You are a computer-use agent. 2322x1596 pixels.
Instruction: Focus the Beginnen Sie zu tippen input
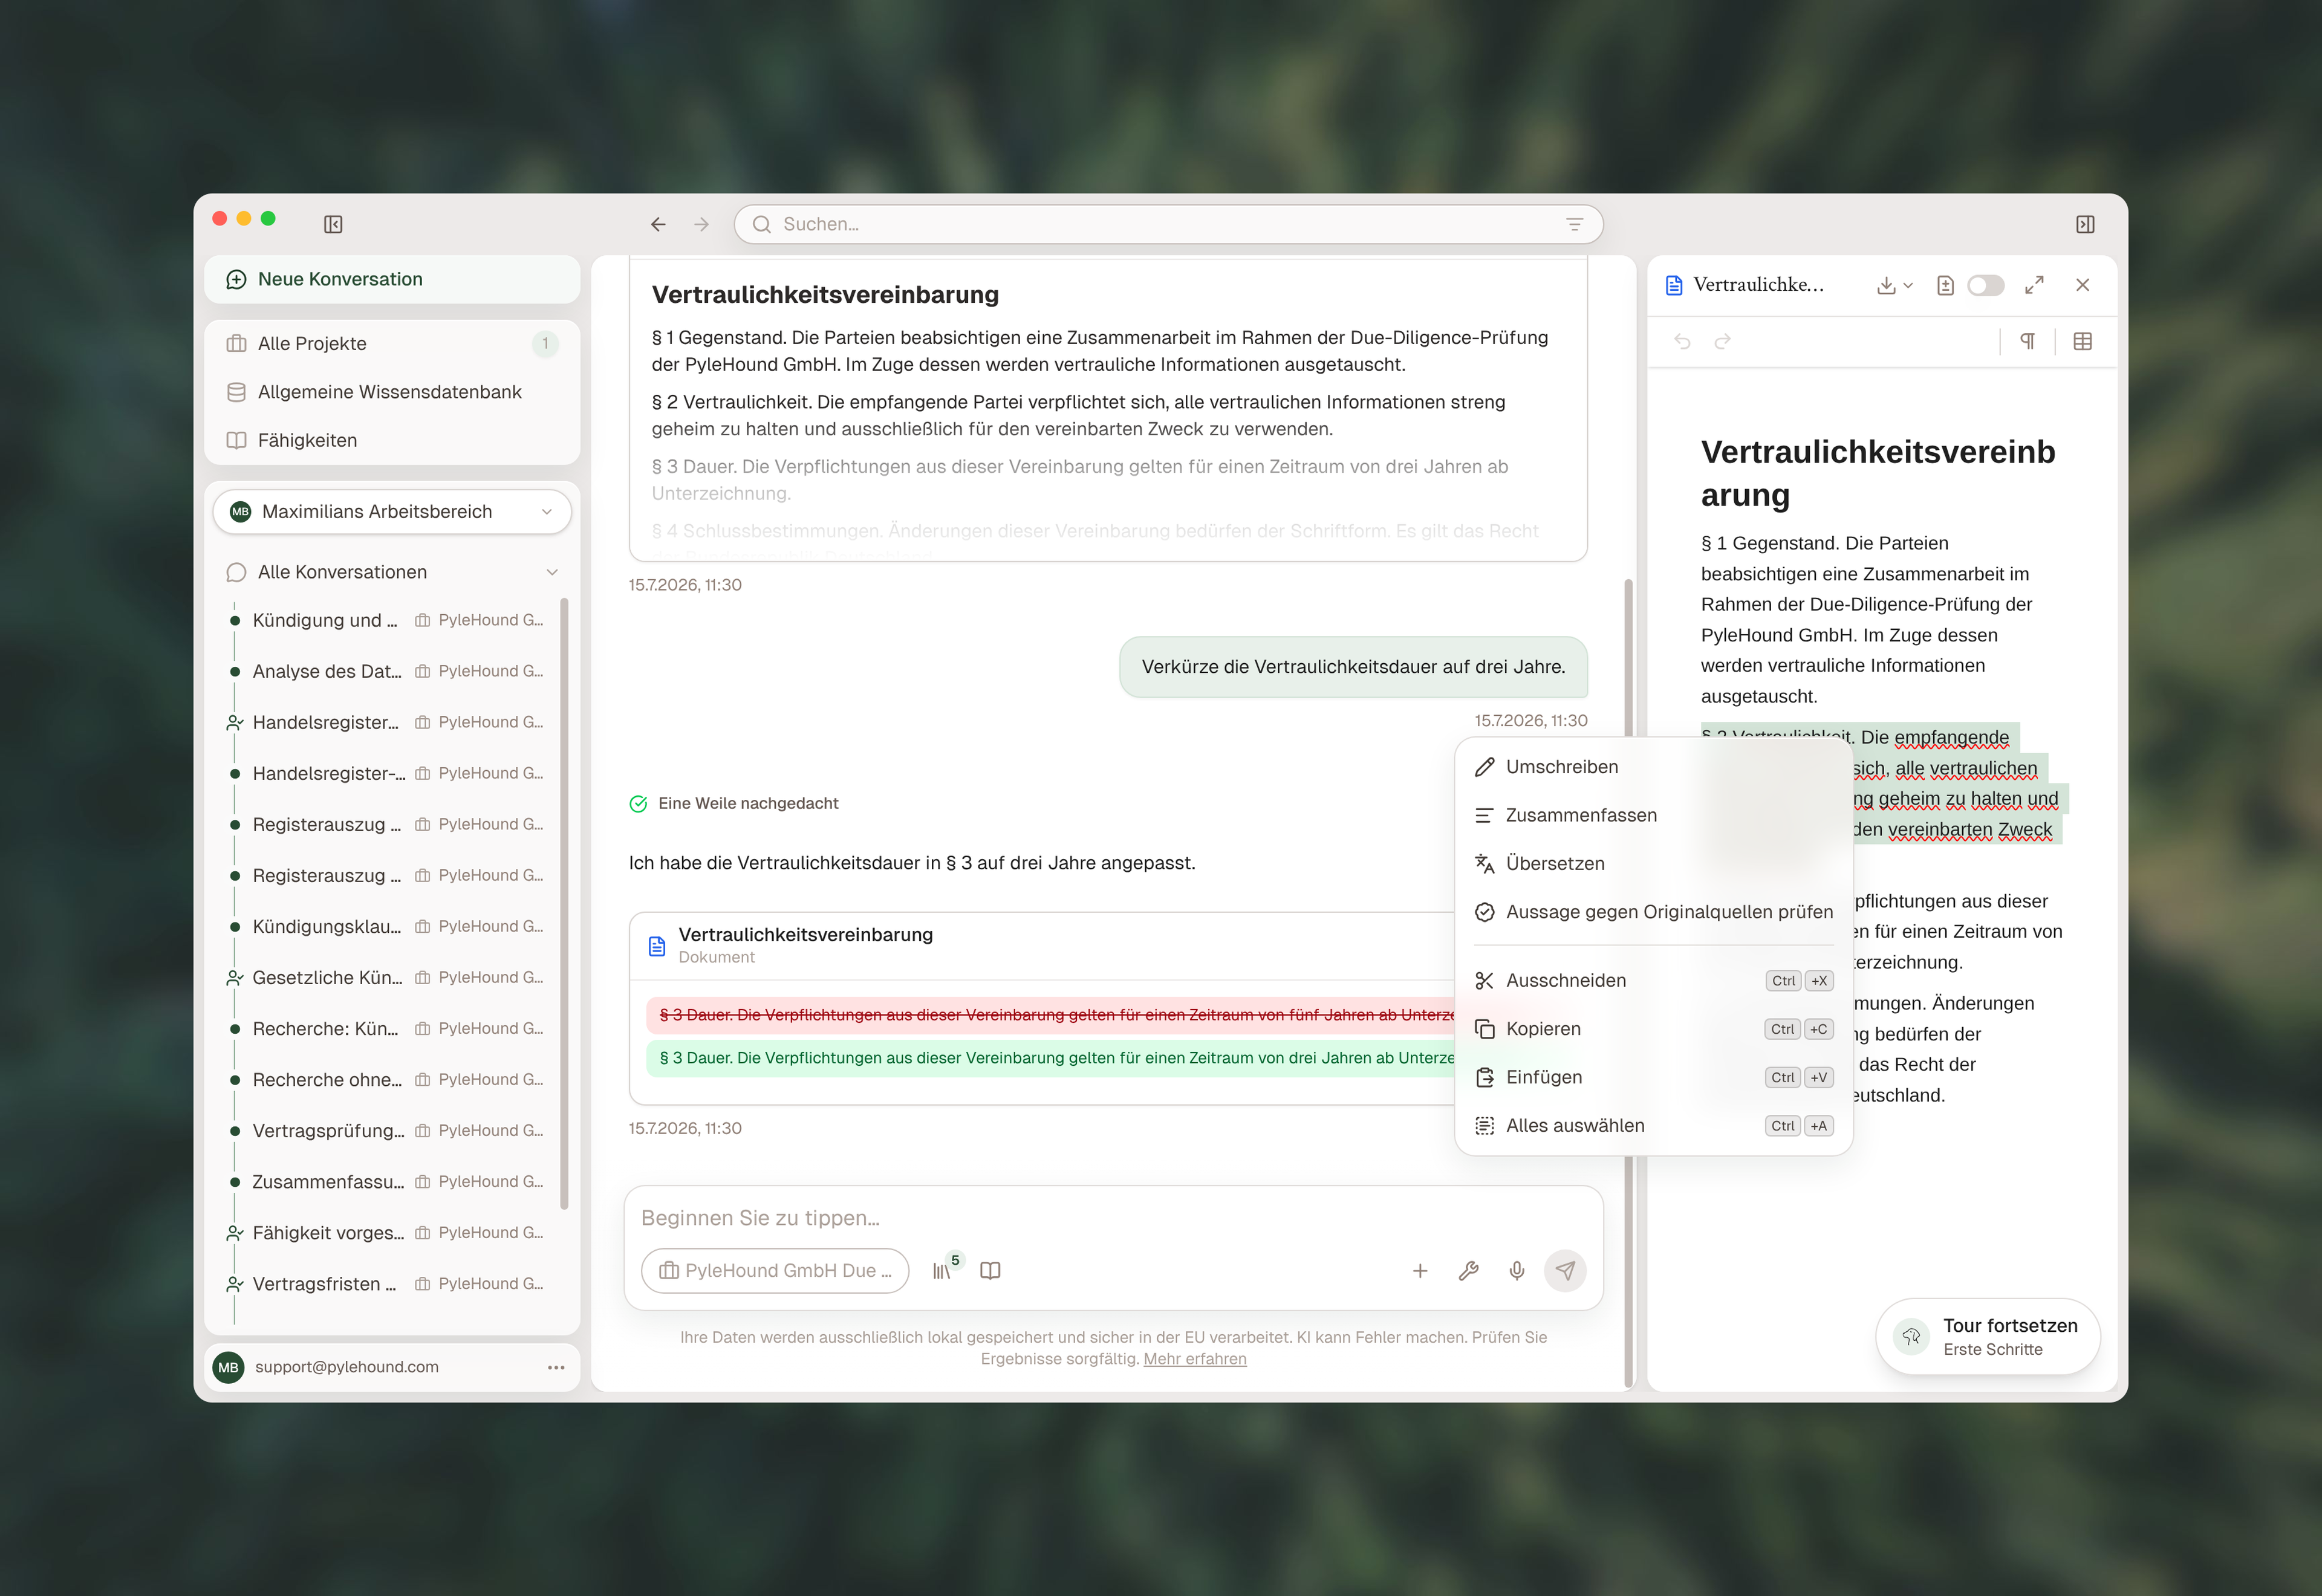(1113, 1218)
